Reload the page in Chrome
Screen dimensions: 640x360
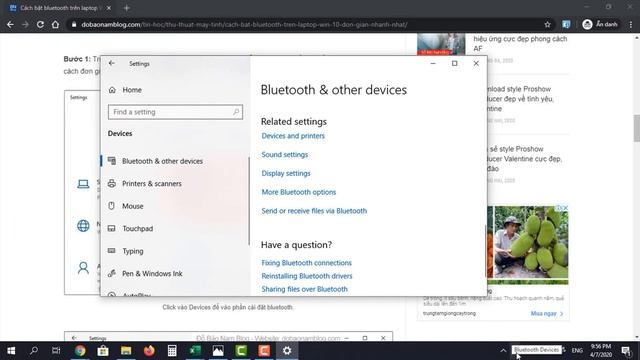click(x=40, y=24)
